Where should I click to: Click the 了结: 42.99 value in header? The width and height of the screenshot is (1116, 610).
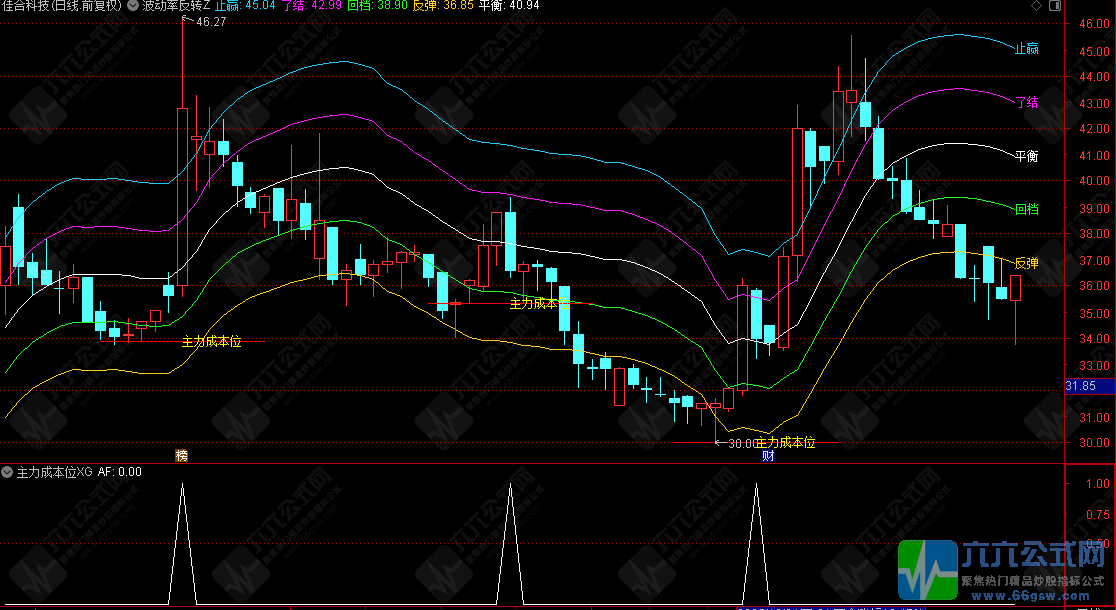point(311,6)
